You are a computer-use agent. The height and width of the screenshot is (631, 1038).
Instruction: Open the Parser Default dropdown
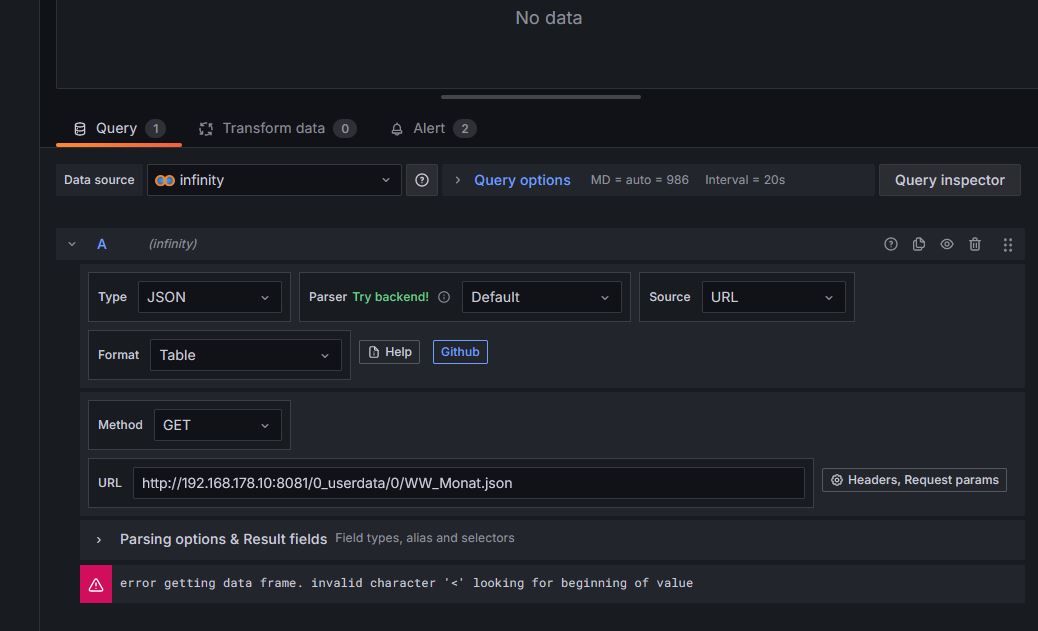pos(541,297)
